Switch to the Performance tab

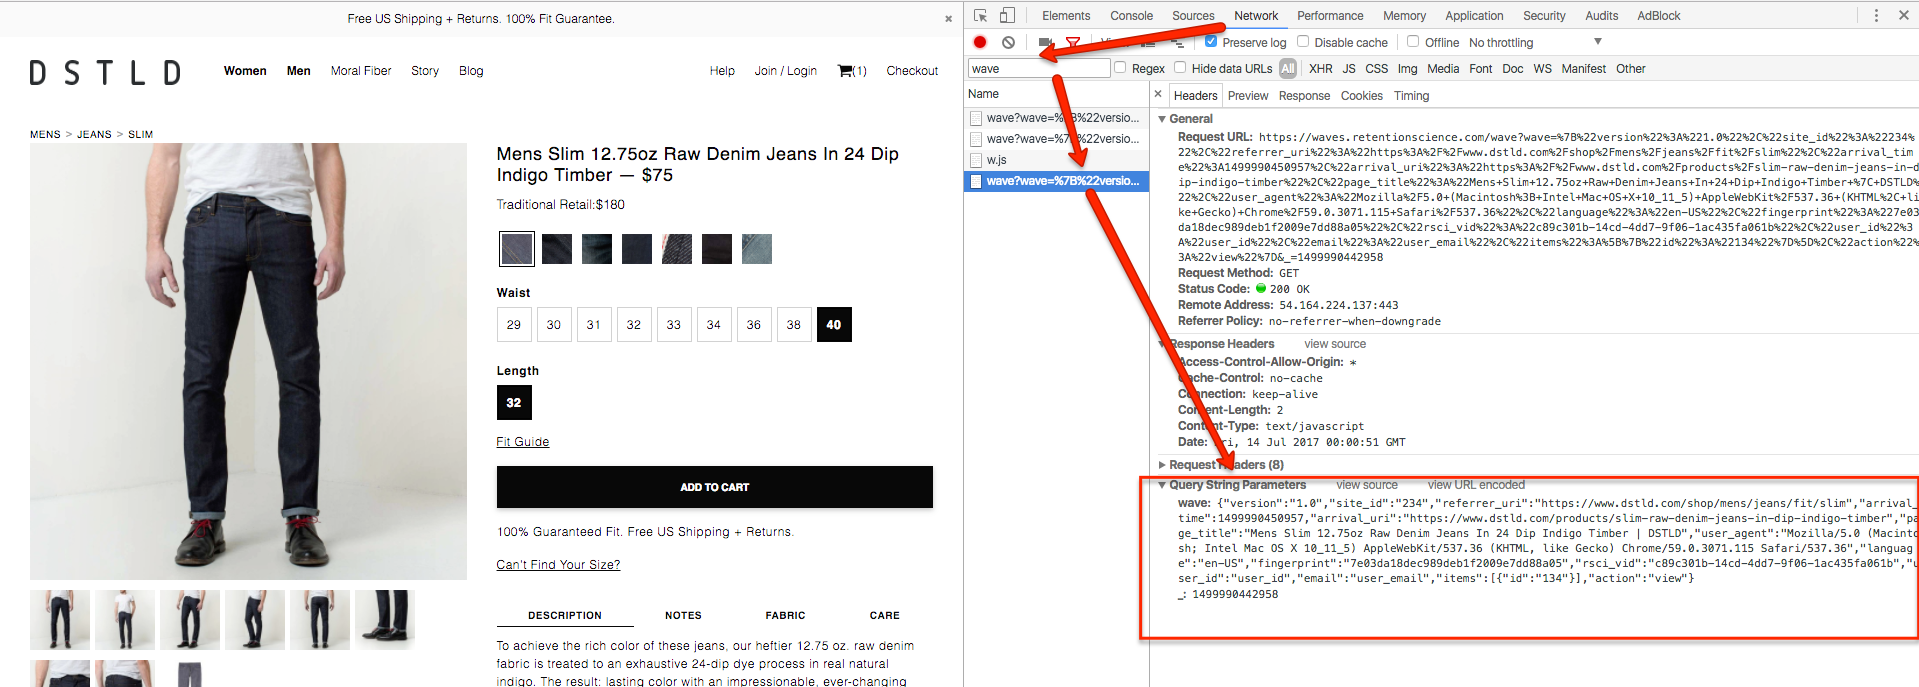coord(1330,15)
